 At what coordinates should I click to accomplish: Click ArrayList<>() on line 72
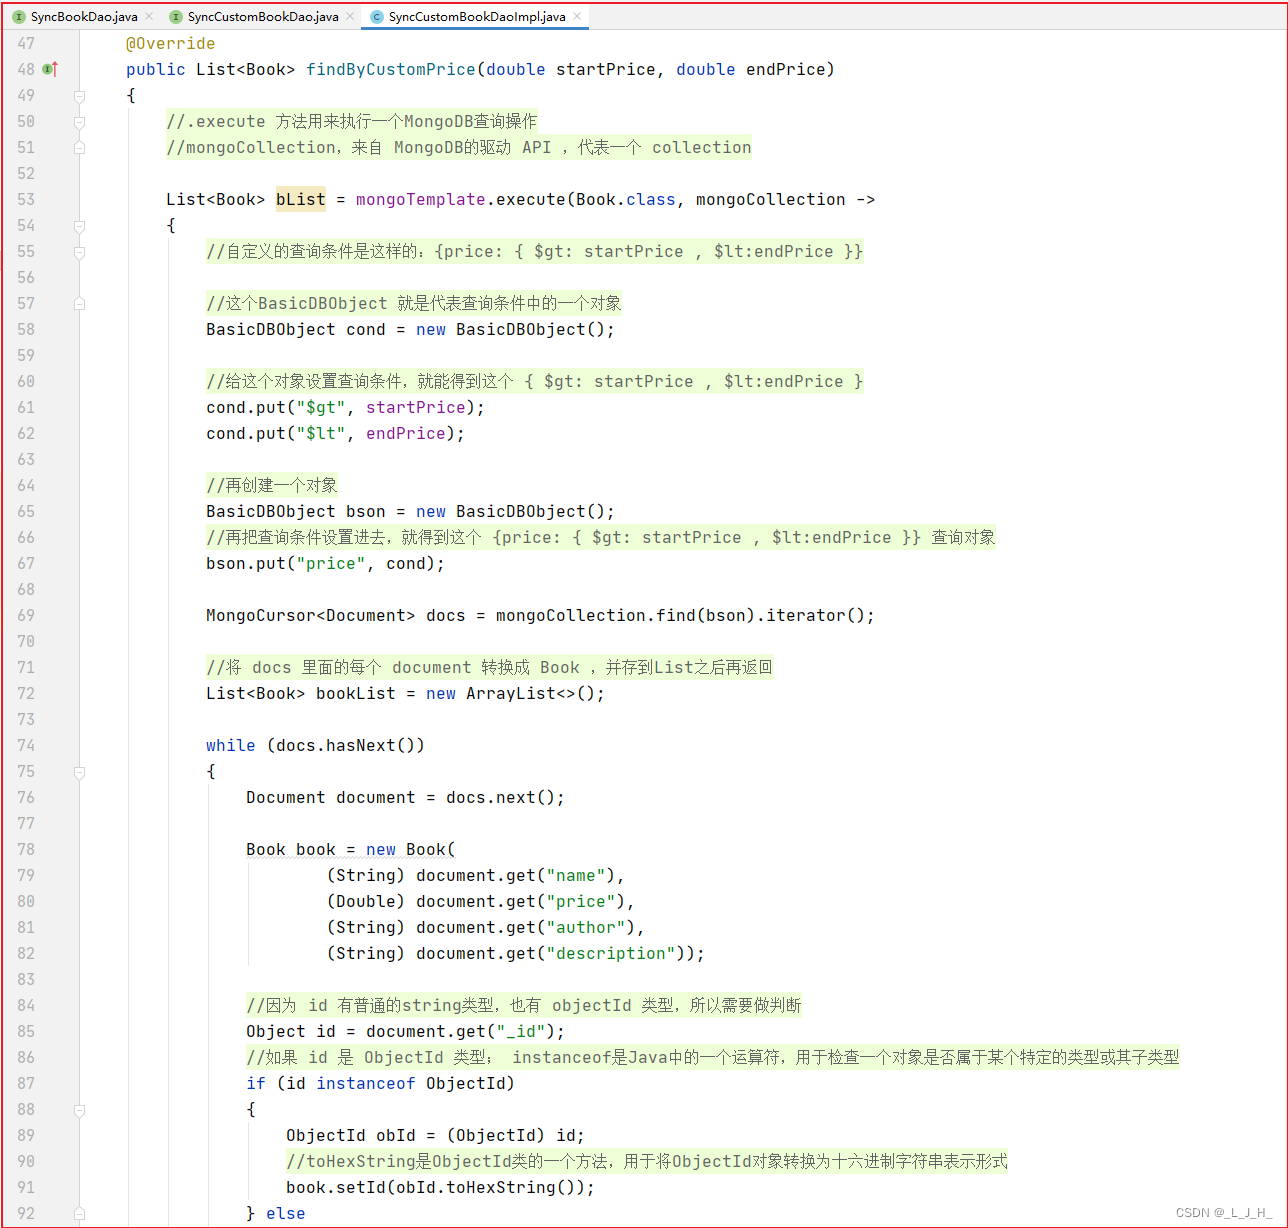531,694
